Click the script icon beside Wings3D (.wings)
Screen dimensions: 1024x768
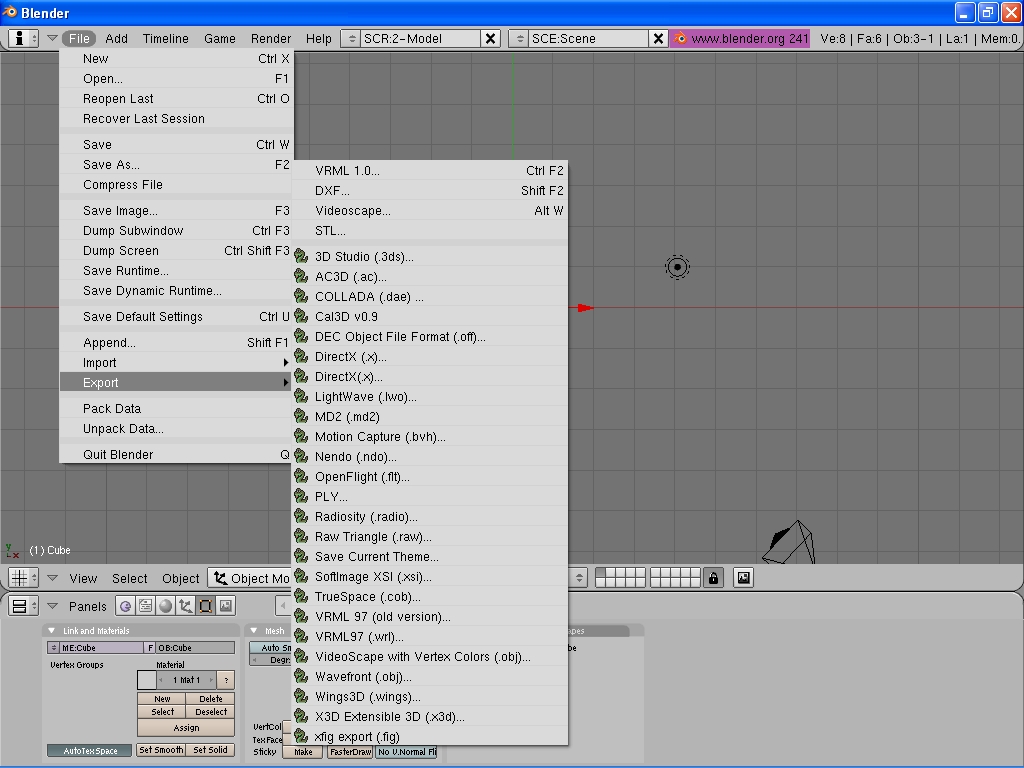301,696
